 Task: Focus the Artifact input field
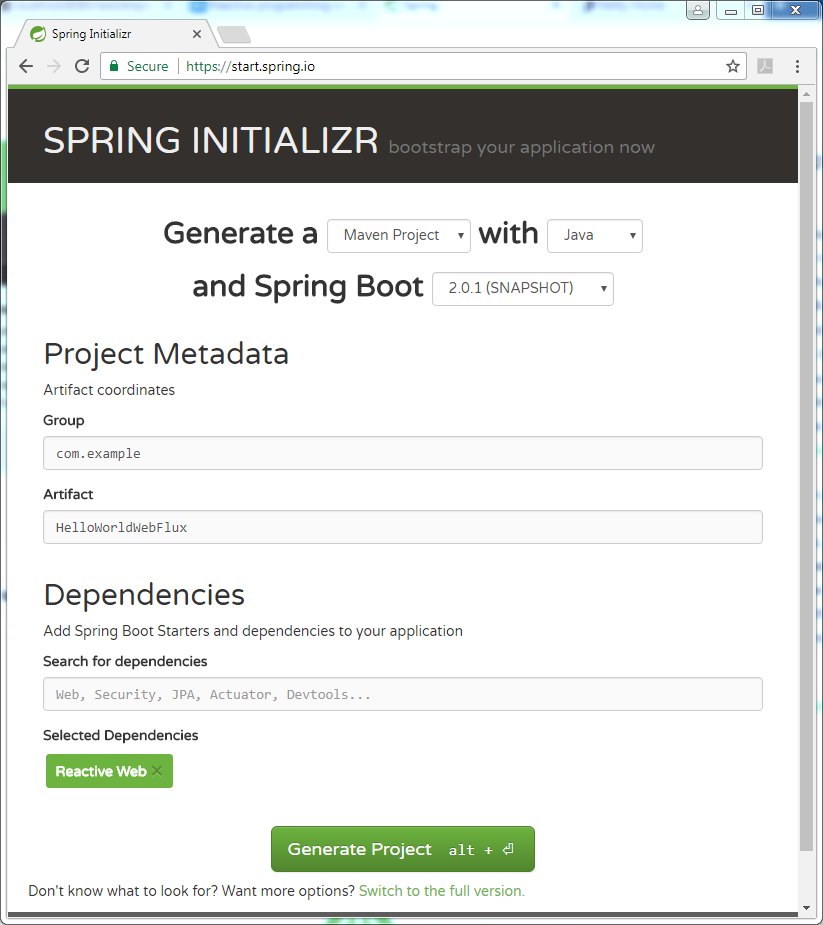403,527
